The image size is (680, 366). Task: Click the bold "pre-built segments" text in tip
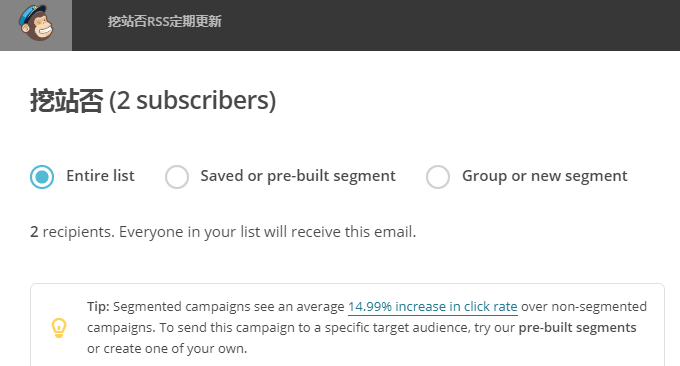tap(577, 327)
